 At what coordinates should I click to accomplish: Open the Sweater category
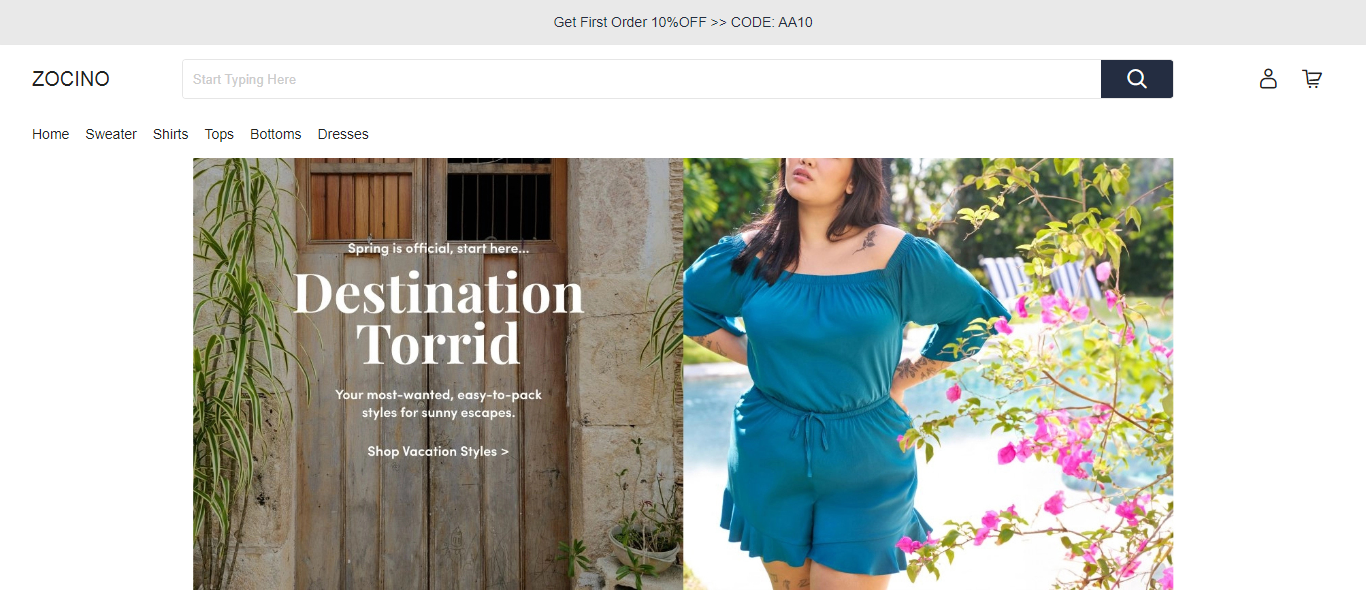111,134
